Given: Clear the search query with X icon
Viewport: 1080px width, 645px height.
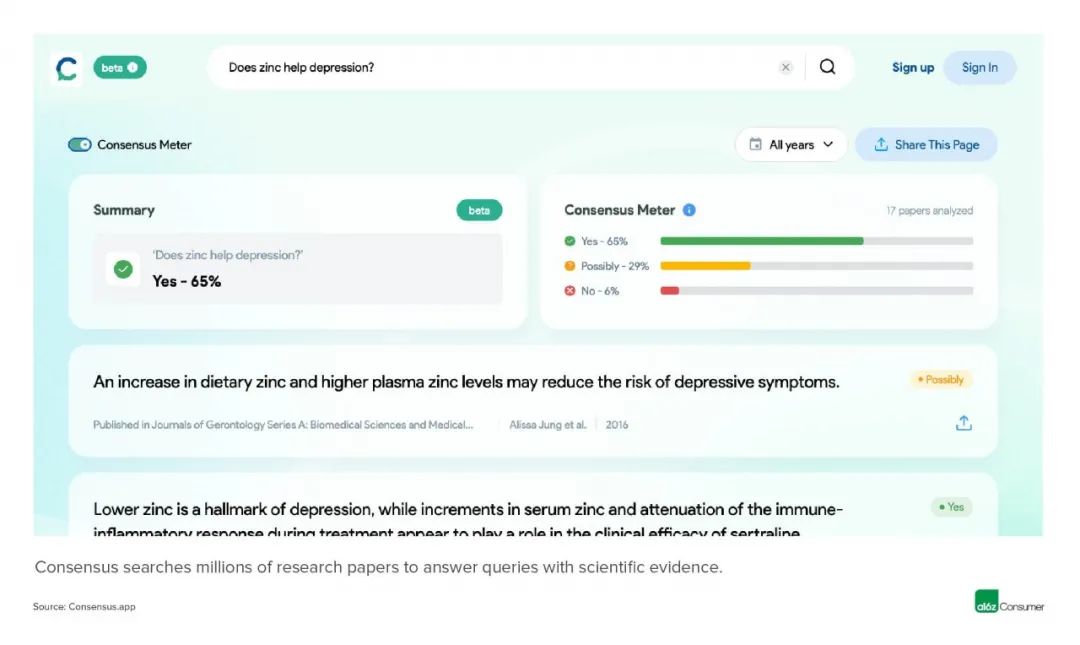Looking at the screenshot, I should [786, 68].
